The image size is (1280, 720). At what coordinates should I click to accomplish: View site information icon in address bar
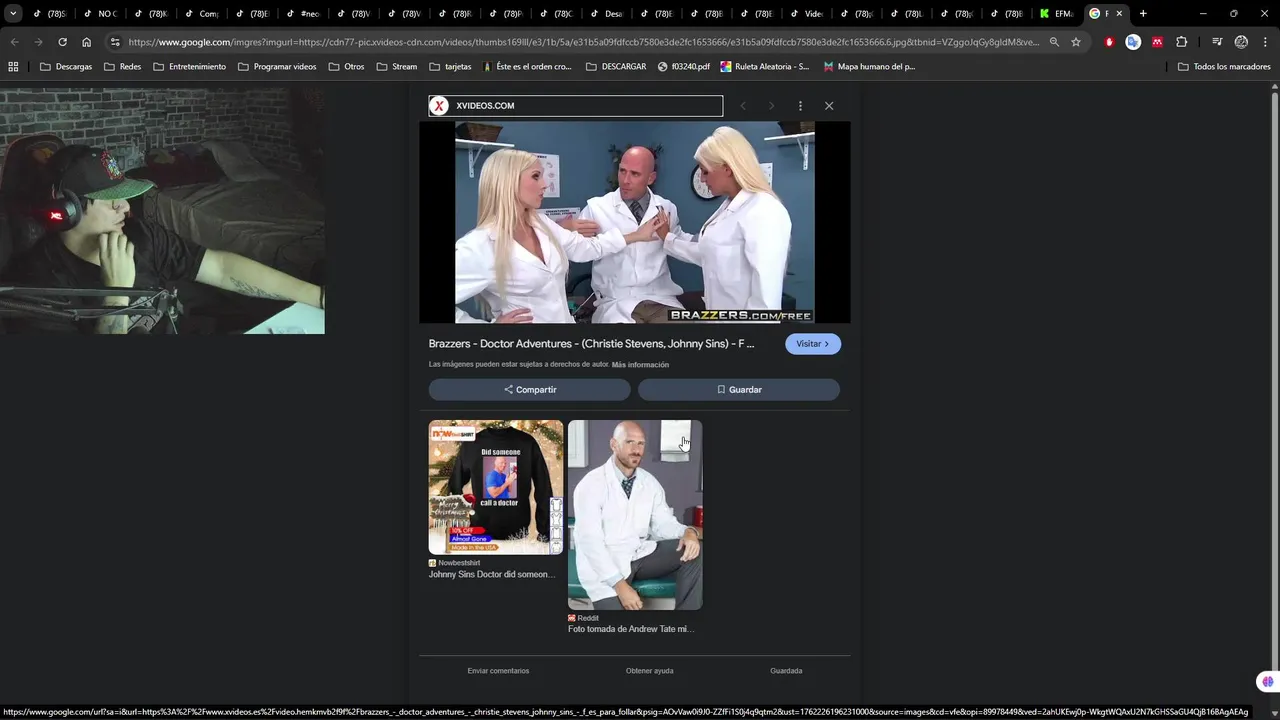(115, 42)
